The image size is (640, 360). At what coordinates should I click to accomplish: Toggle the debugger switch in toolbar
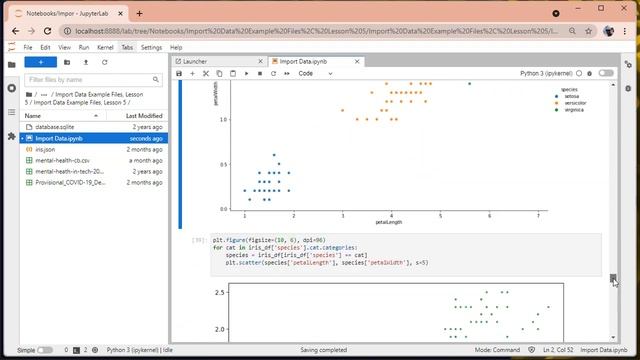[606, 73]
